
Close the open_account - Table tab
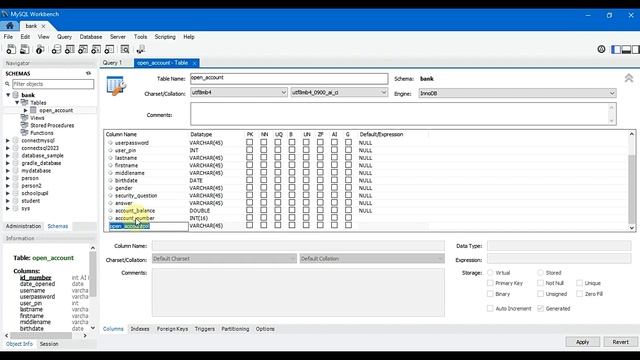coord(195,63)
